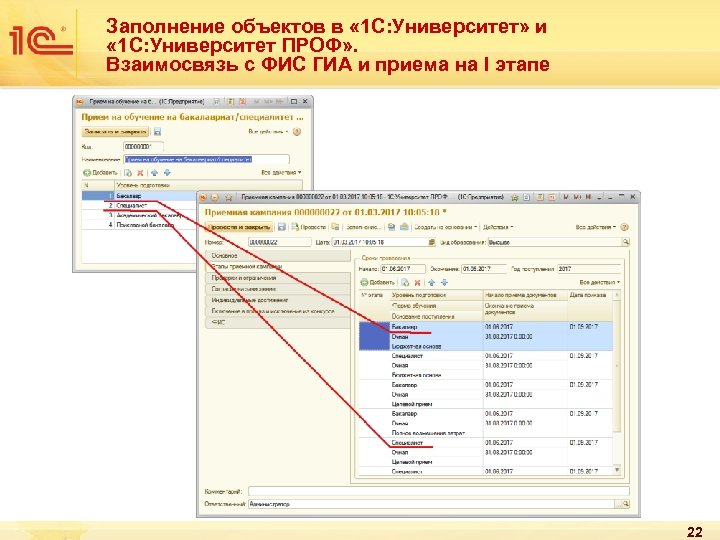This screenshot has height=540, width=720.
Task: Click the save diskette icon in the campaign window
Action: pyautogui.click(x=282, y=227)
